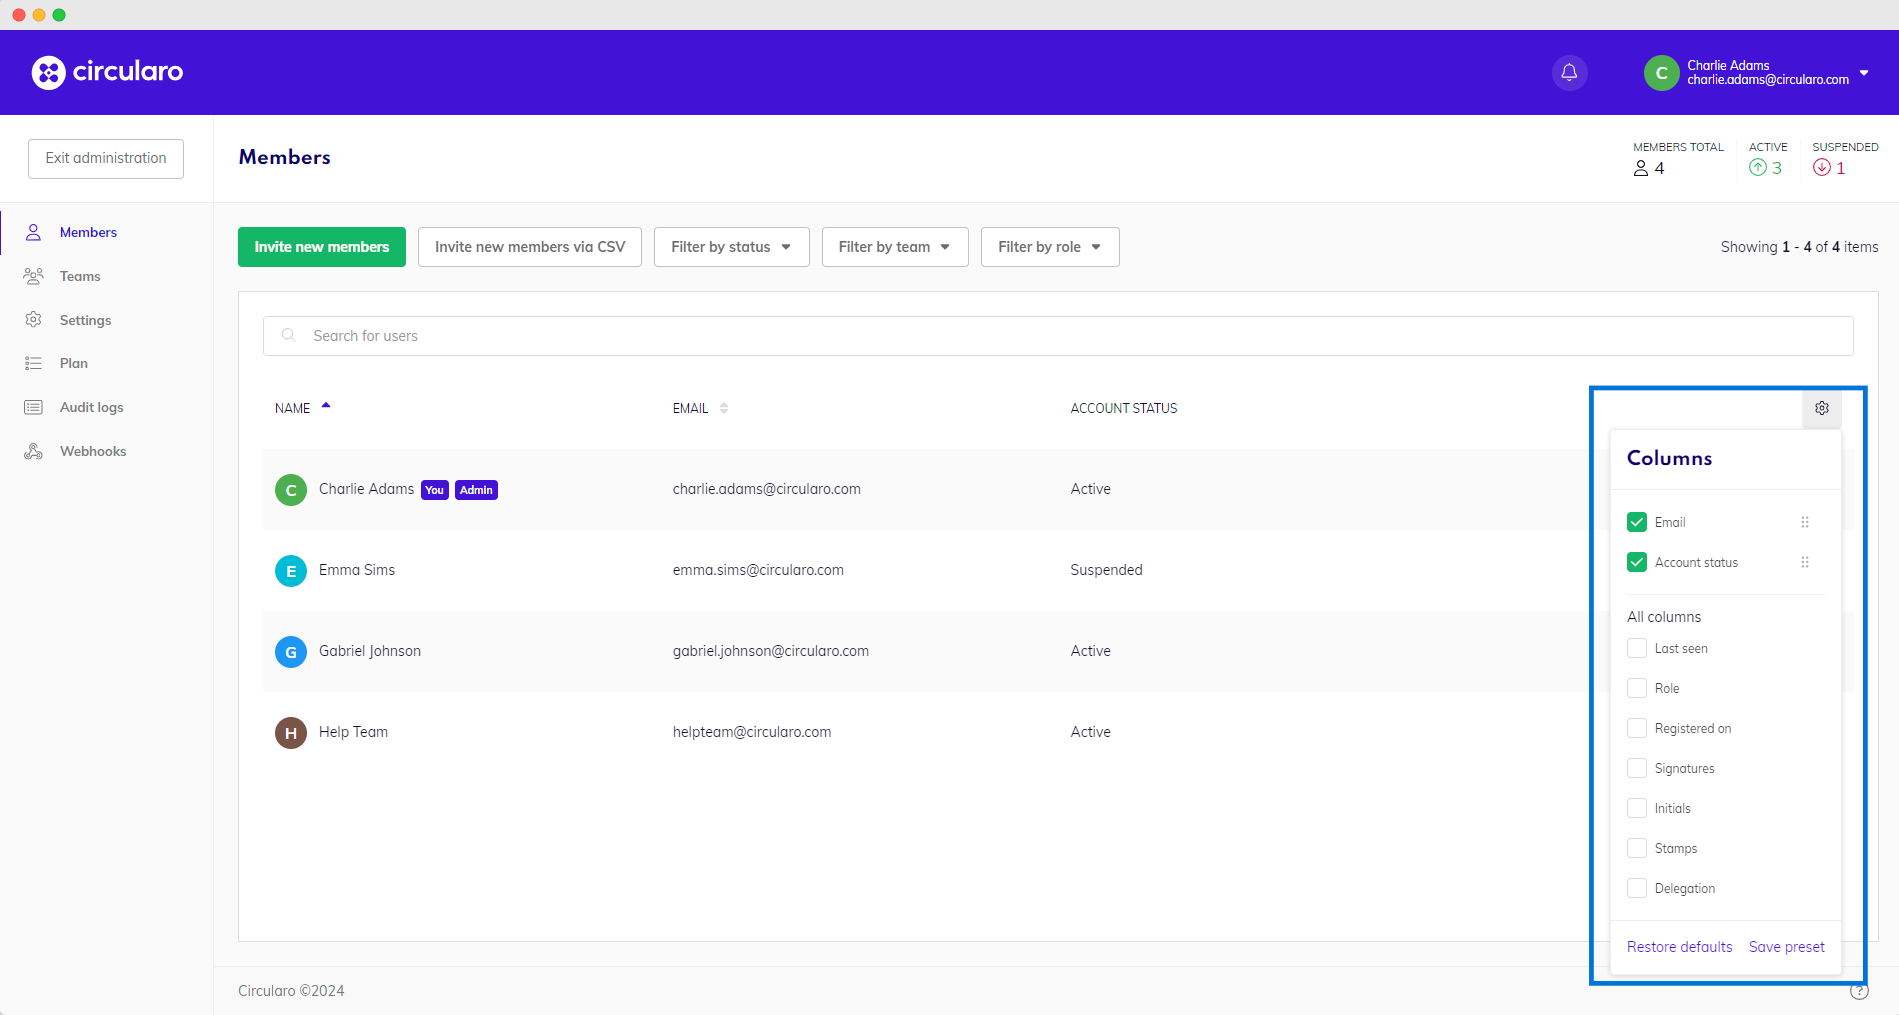Click the Search for users field
The height and width of the screenshot is (1015, 1899).
pos(1057,336)
